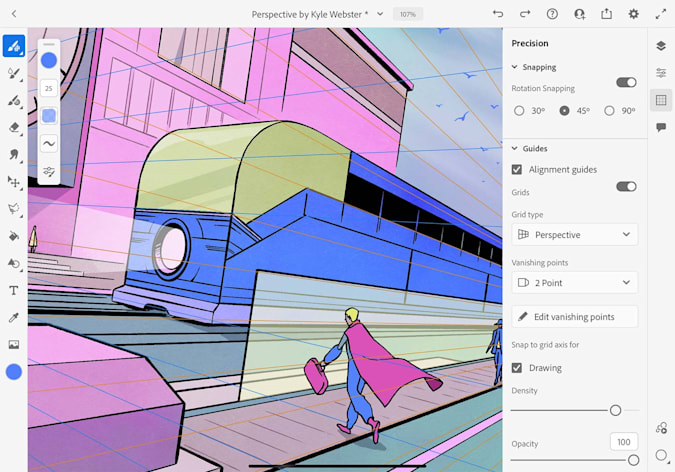This screenshot has height=472, width=675.
Task: Click the Redo arrow
Action: click(525, 14)
